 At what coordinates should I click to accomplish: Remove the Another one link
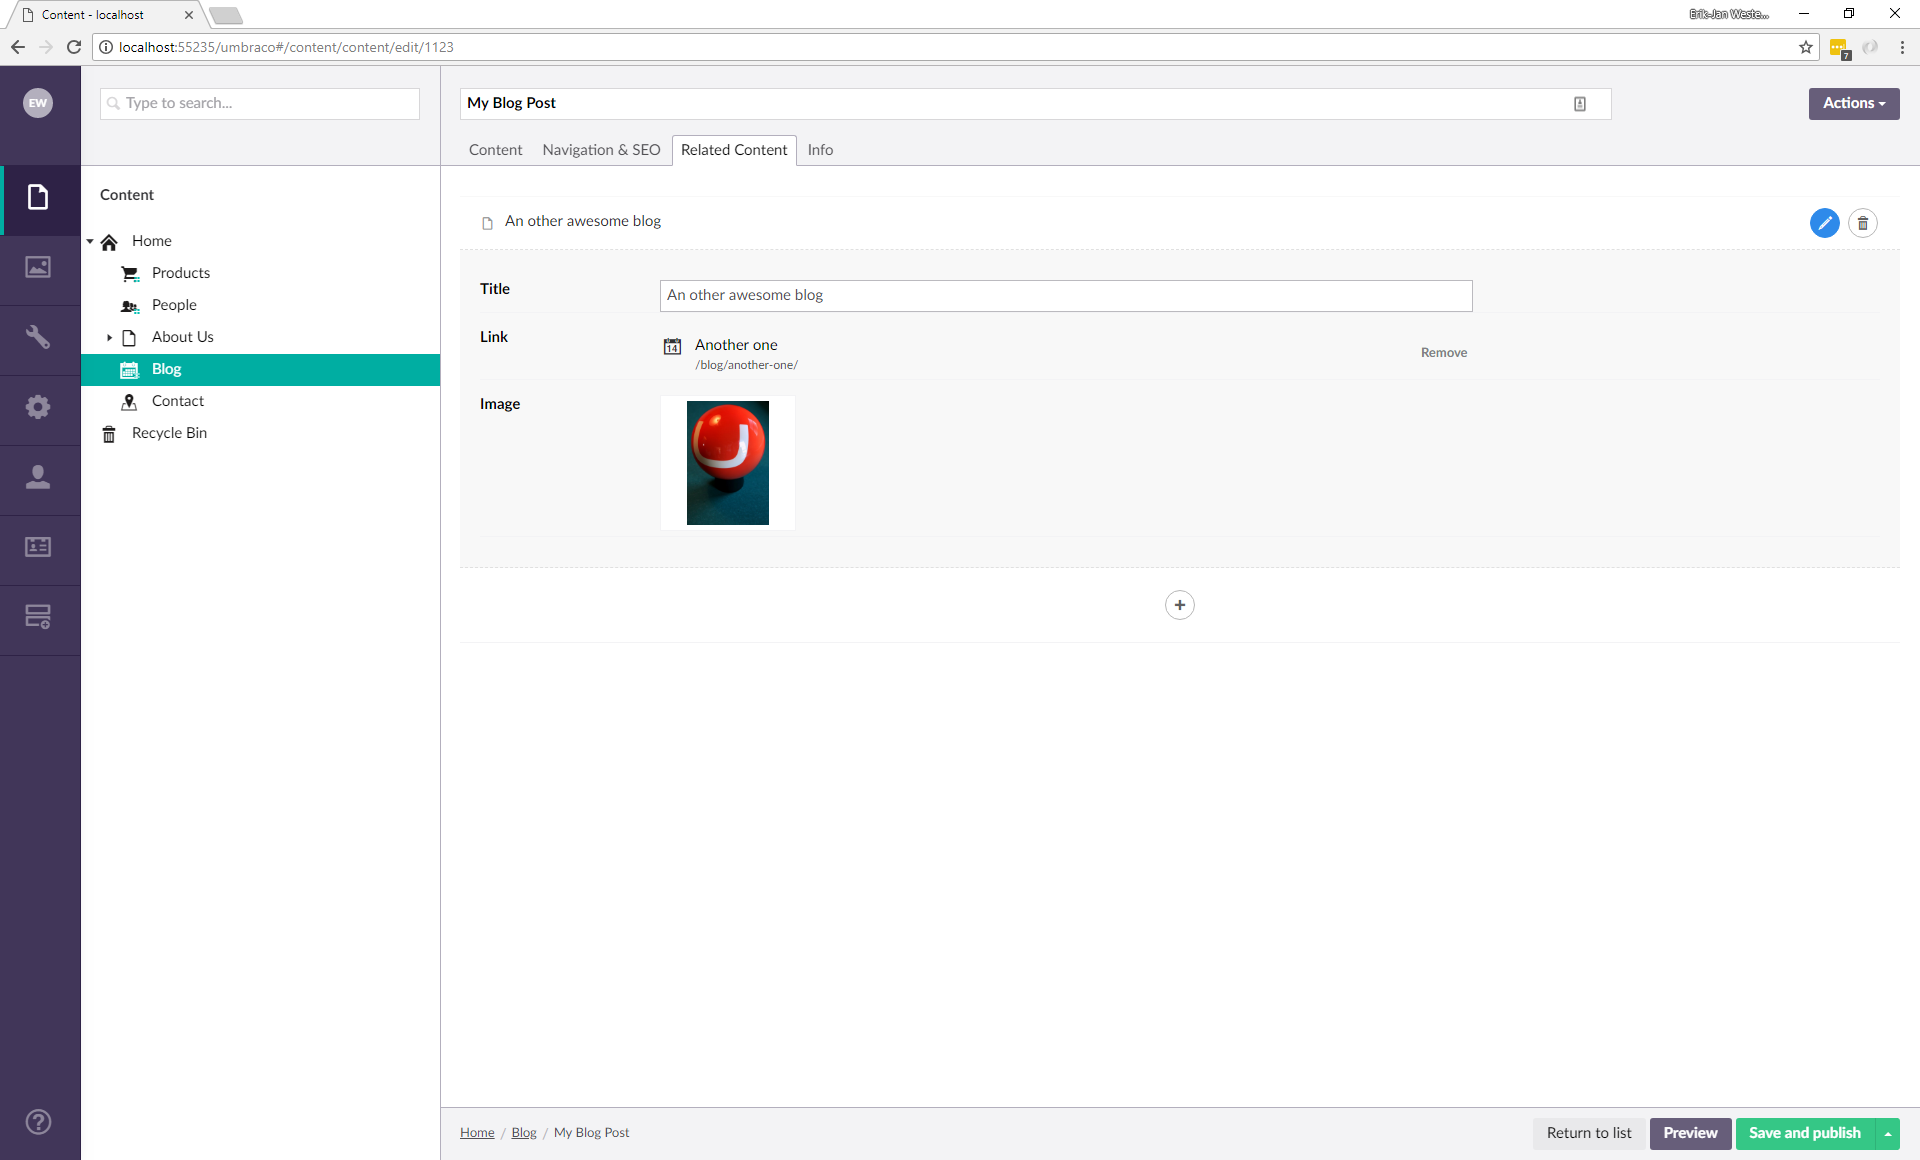[1444, 353]
